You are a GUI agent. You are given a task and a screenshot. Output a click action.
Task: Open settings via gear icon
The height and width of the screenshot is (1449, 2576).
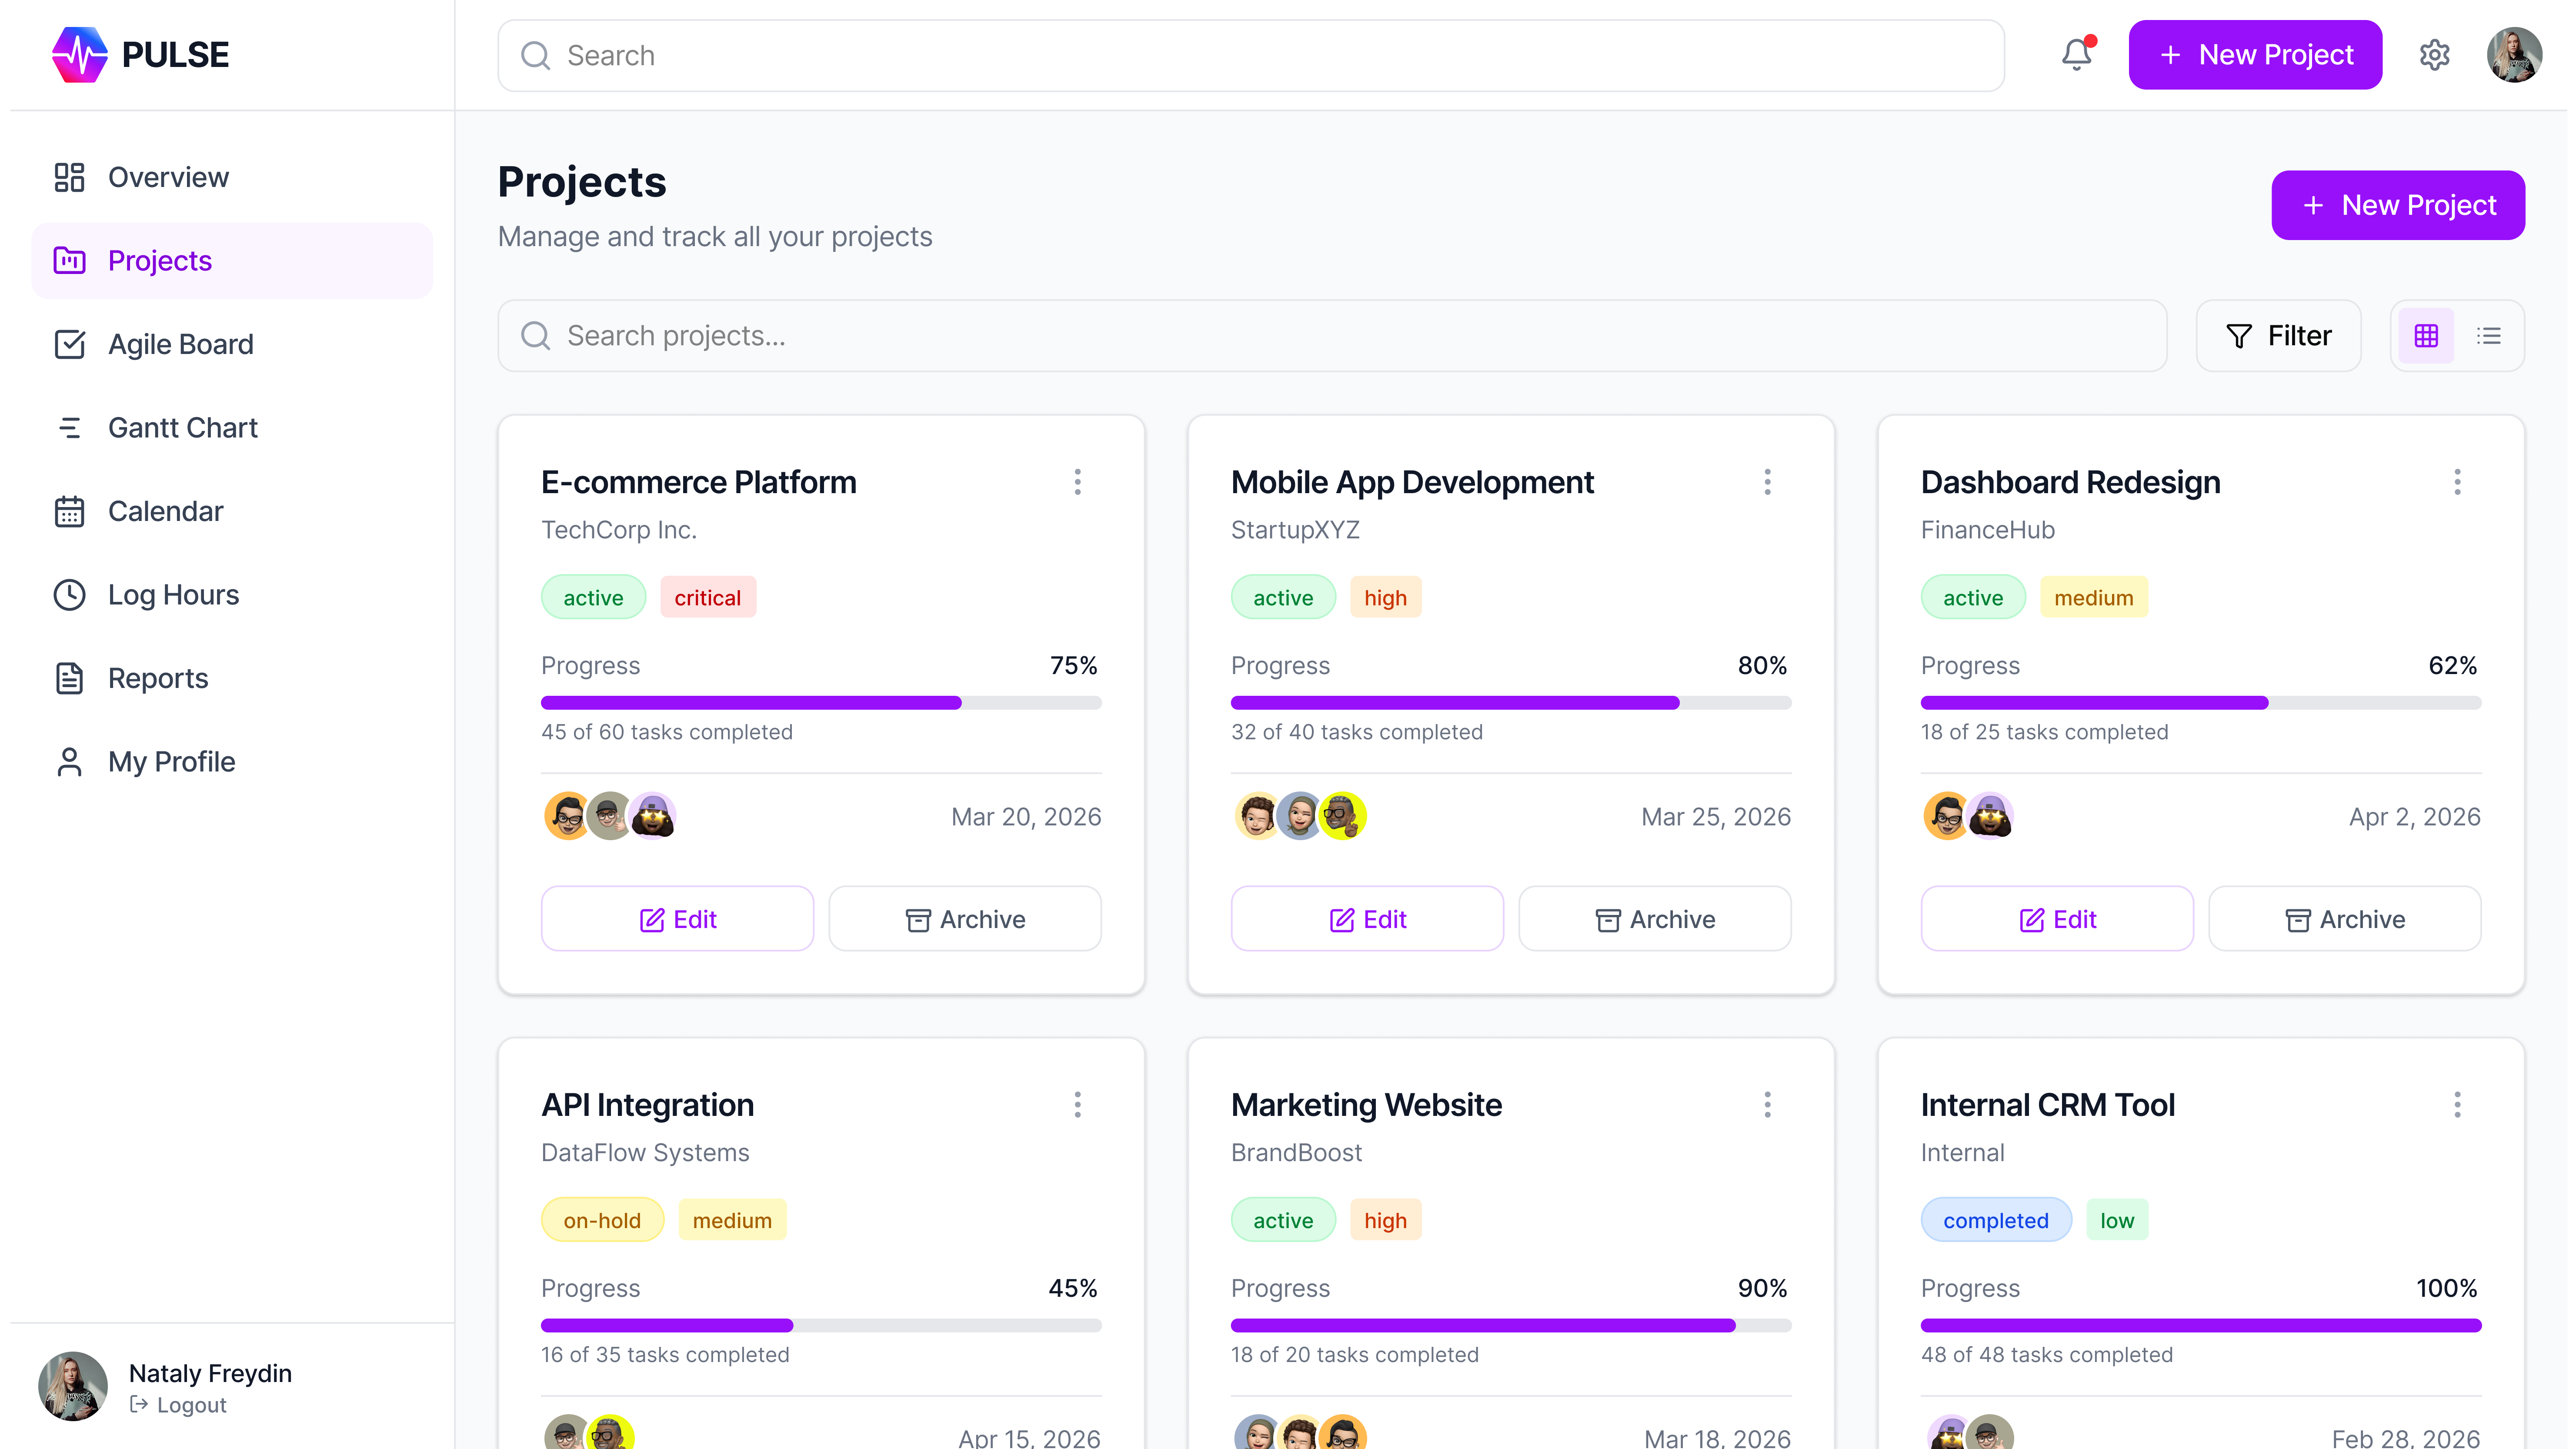2434,55
